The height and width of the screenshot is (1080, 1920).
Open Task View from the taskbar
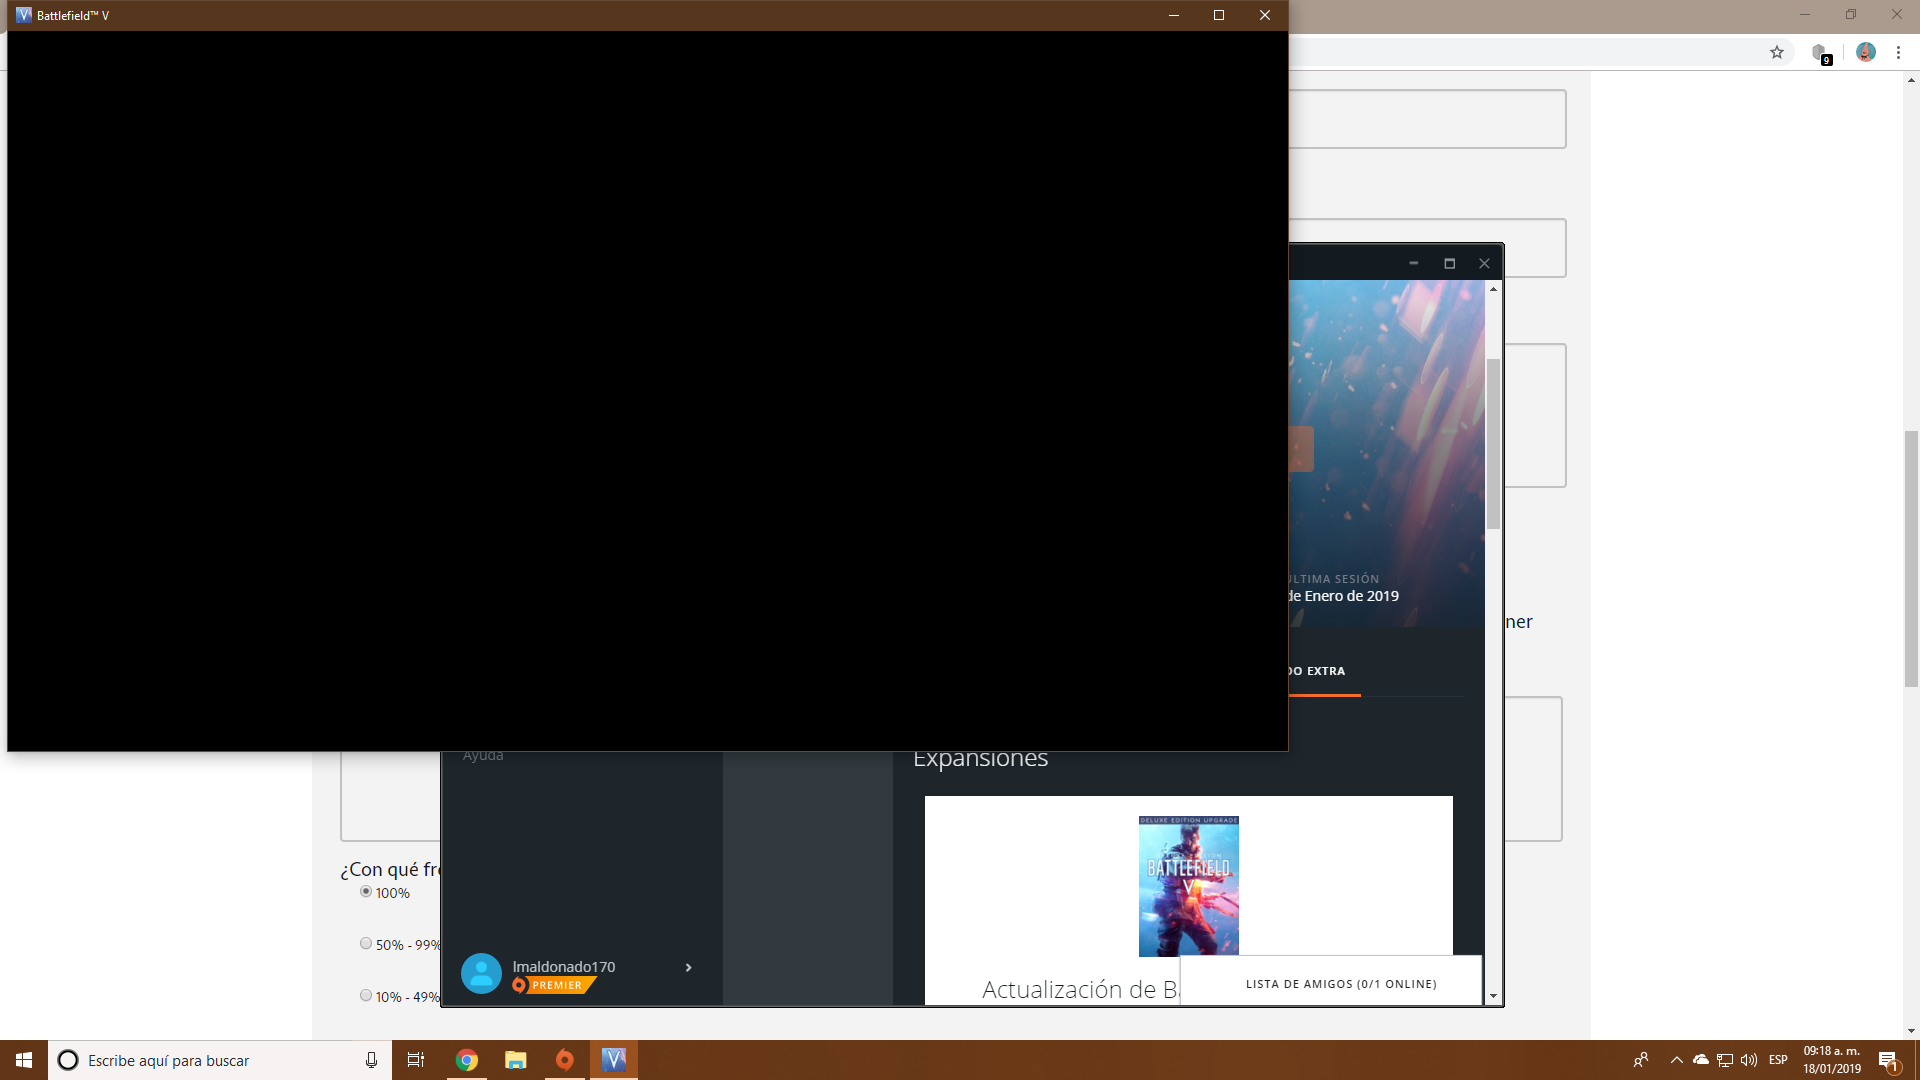pos(416,1060)
